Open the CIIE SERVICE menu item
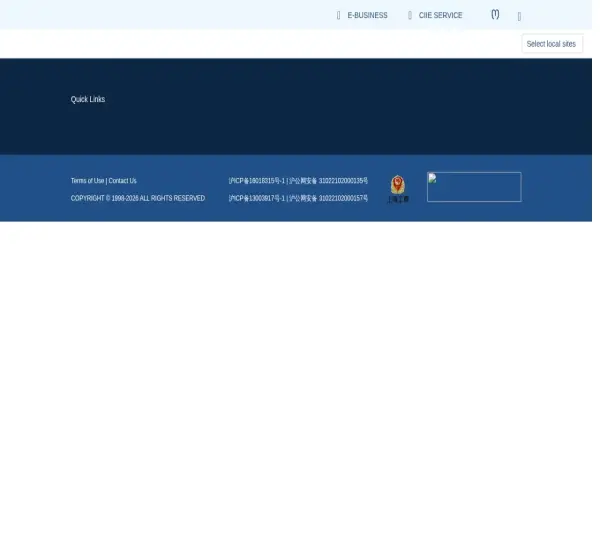Image resolution: width=600 pixels, height=560 pixels. tap(440, 15)
